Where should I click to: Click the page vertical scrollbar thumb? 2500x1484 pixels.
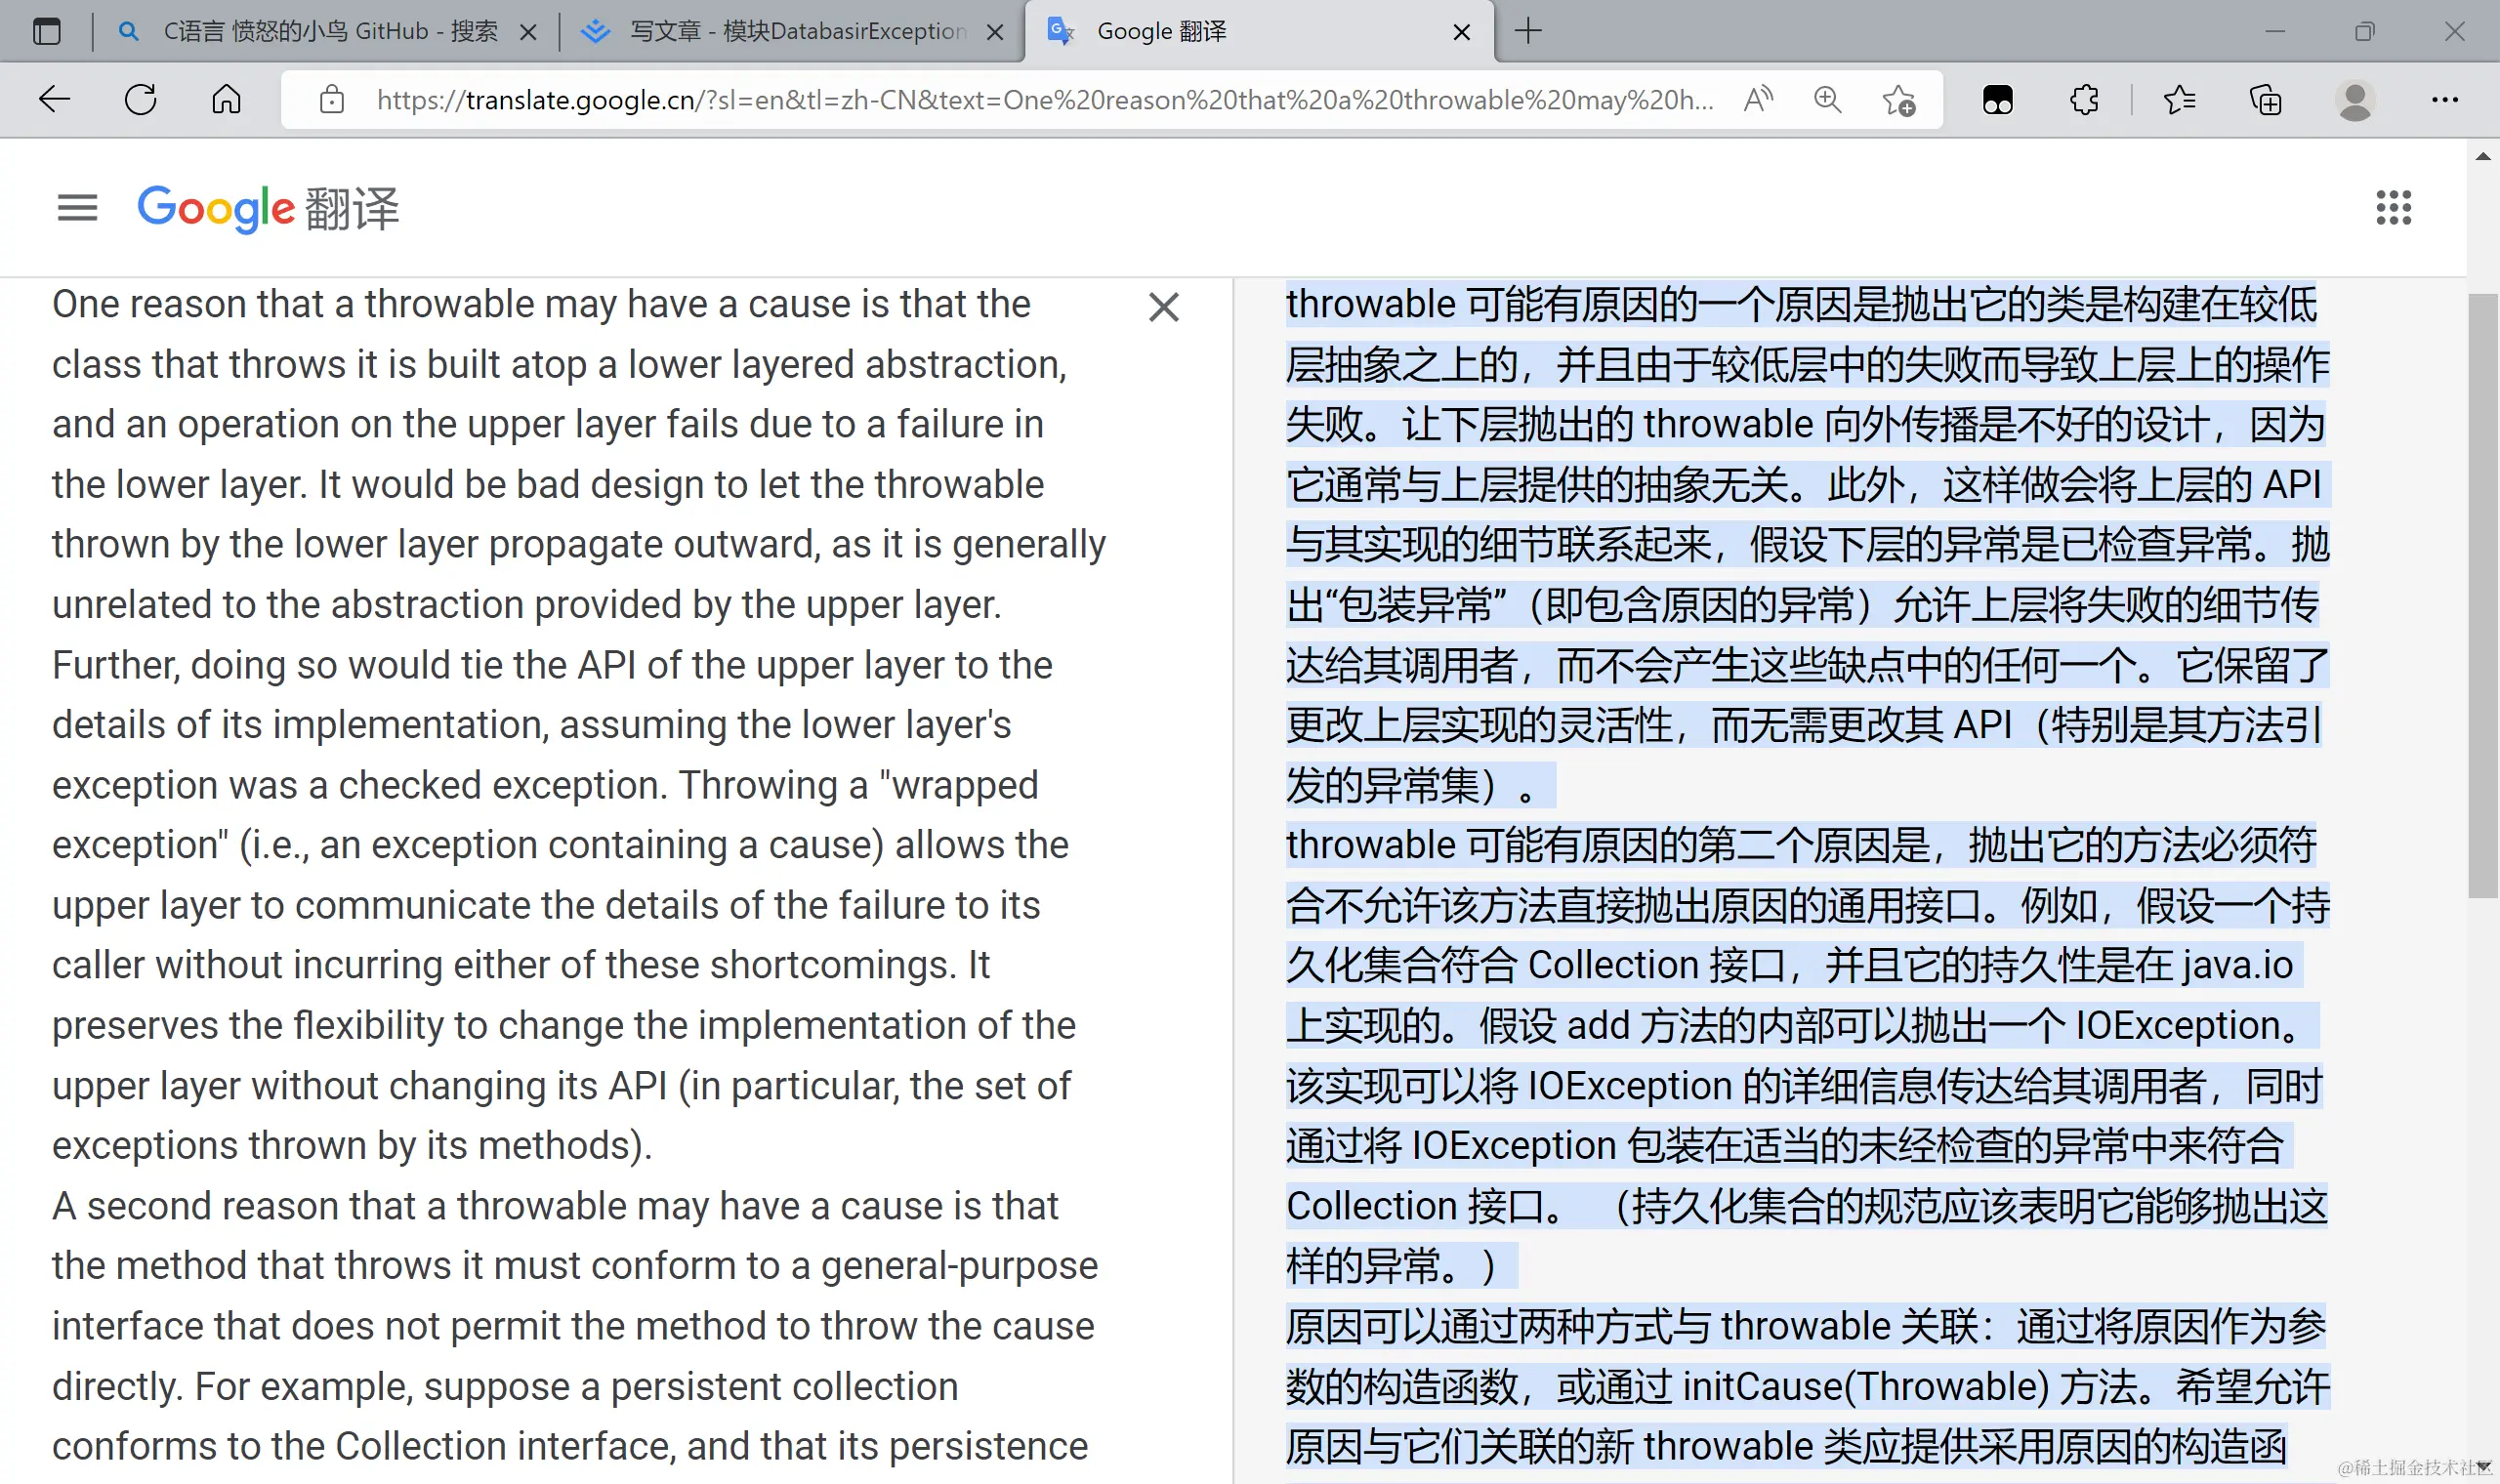coord(2482,595)
